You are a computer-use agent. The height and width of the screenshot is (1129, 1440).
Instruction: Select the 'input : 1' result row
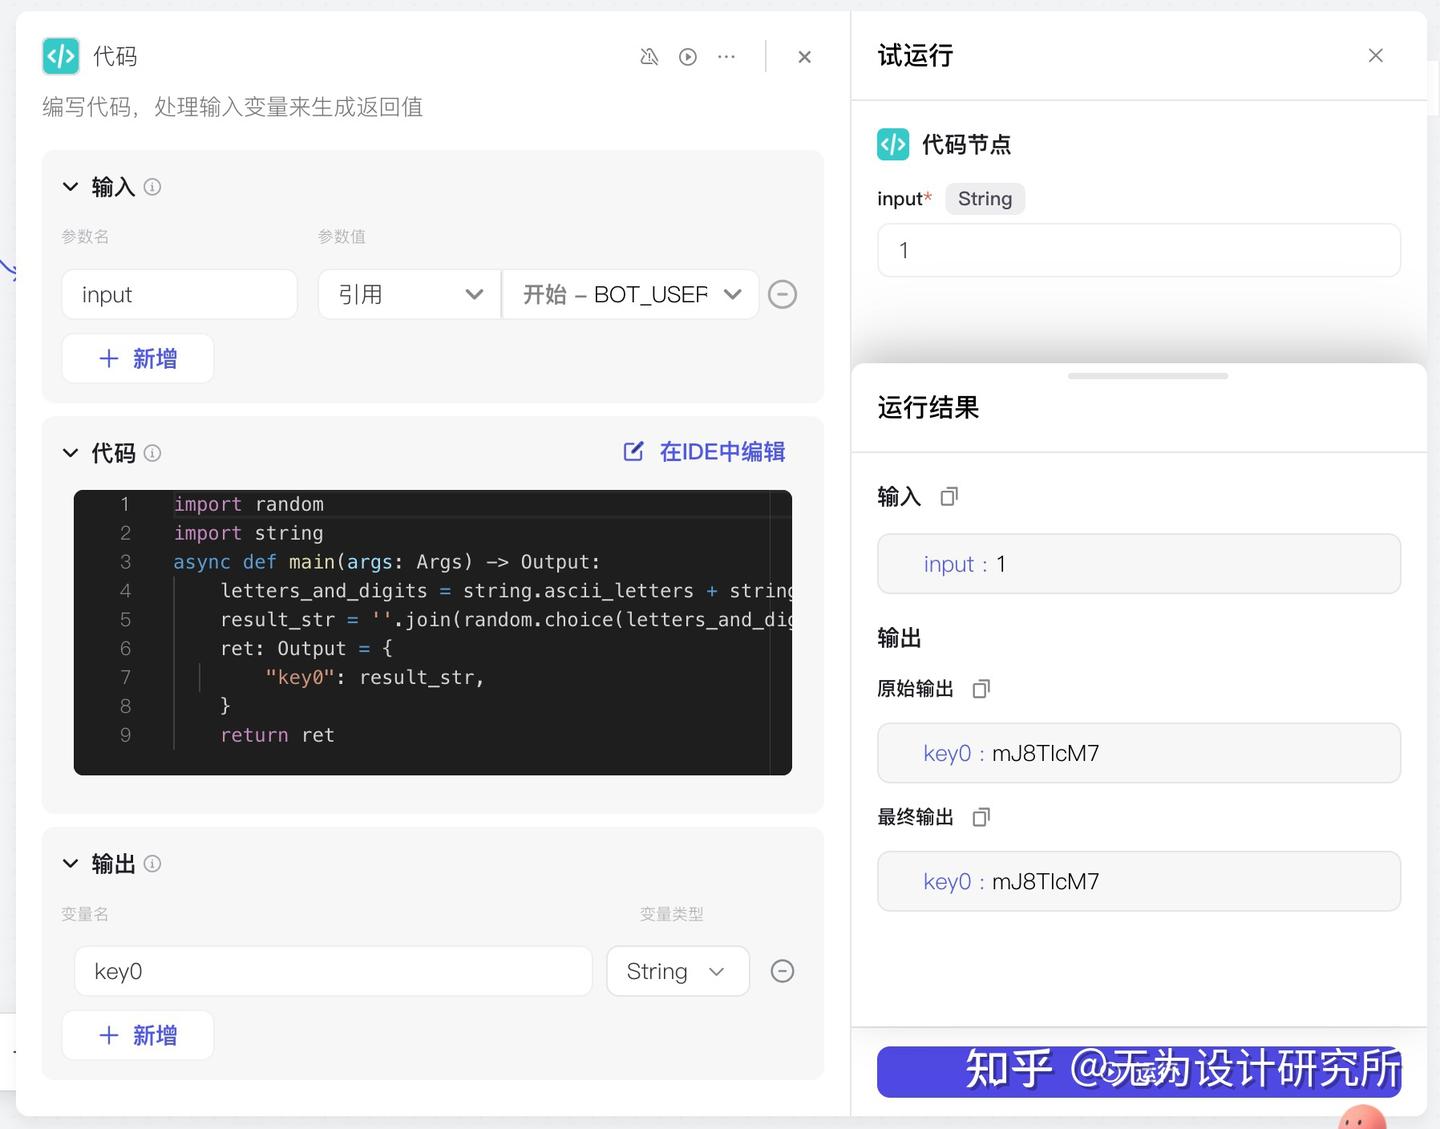[1139, 564]
